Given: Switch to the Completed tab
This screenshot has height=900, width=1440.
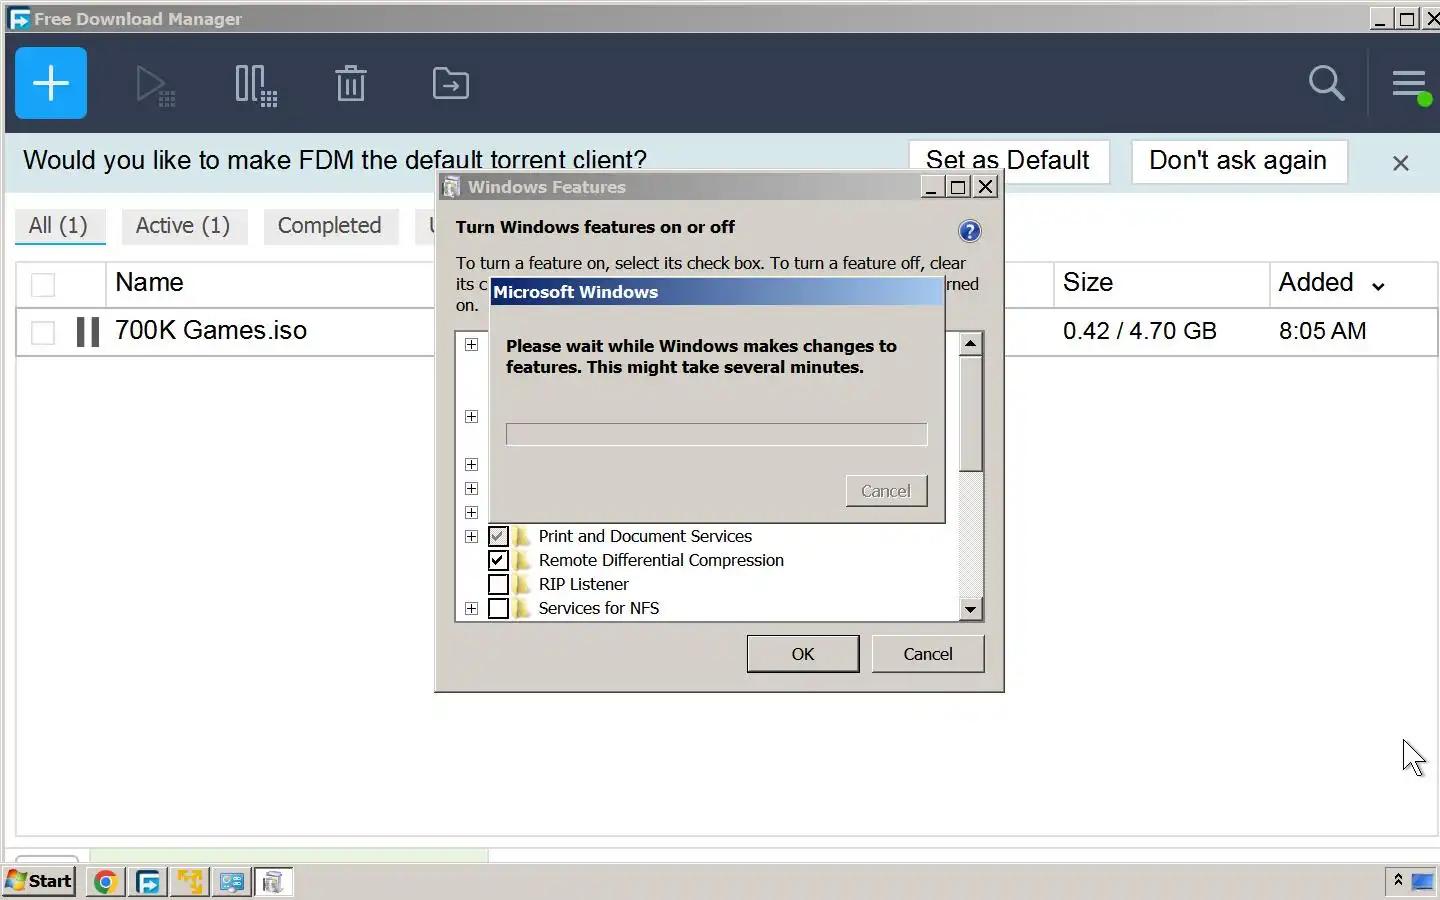Looking at the screenshot, I should coord(330,226).
